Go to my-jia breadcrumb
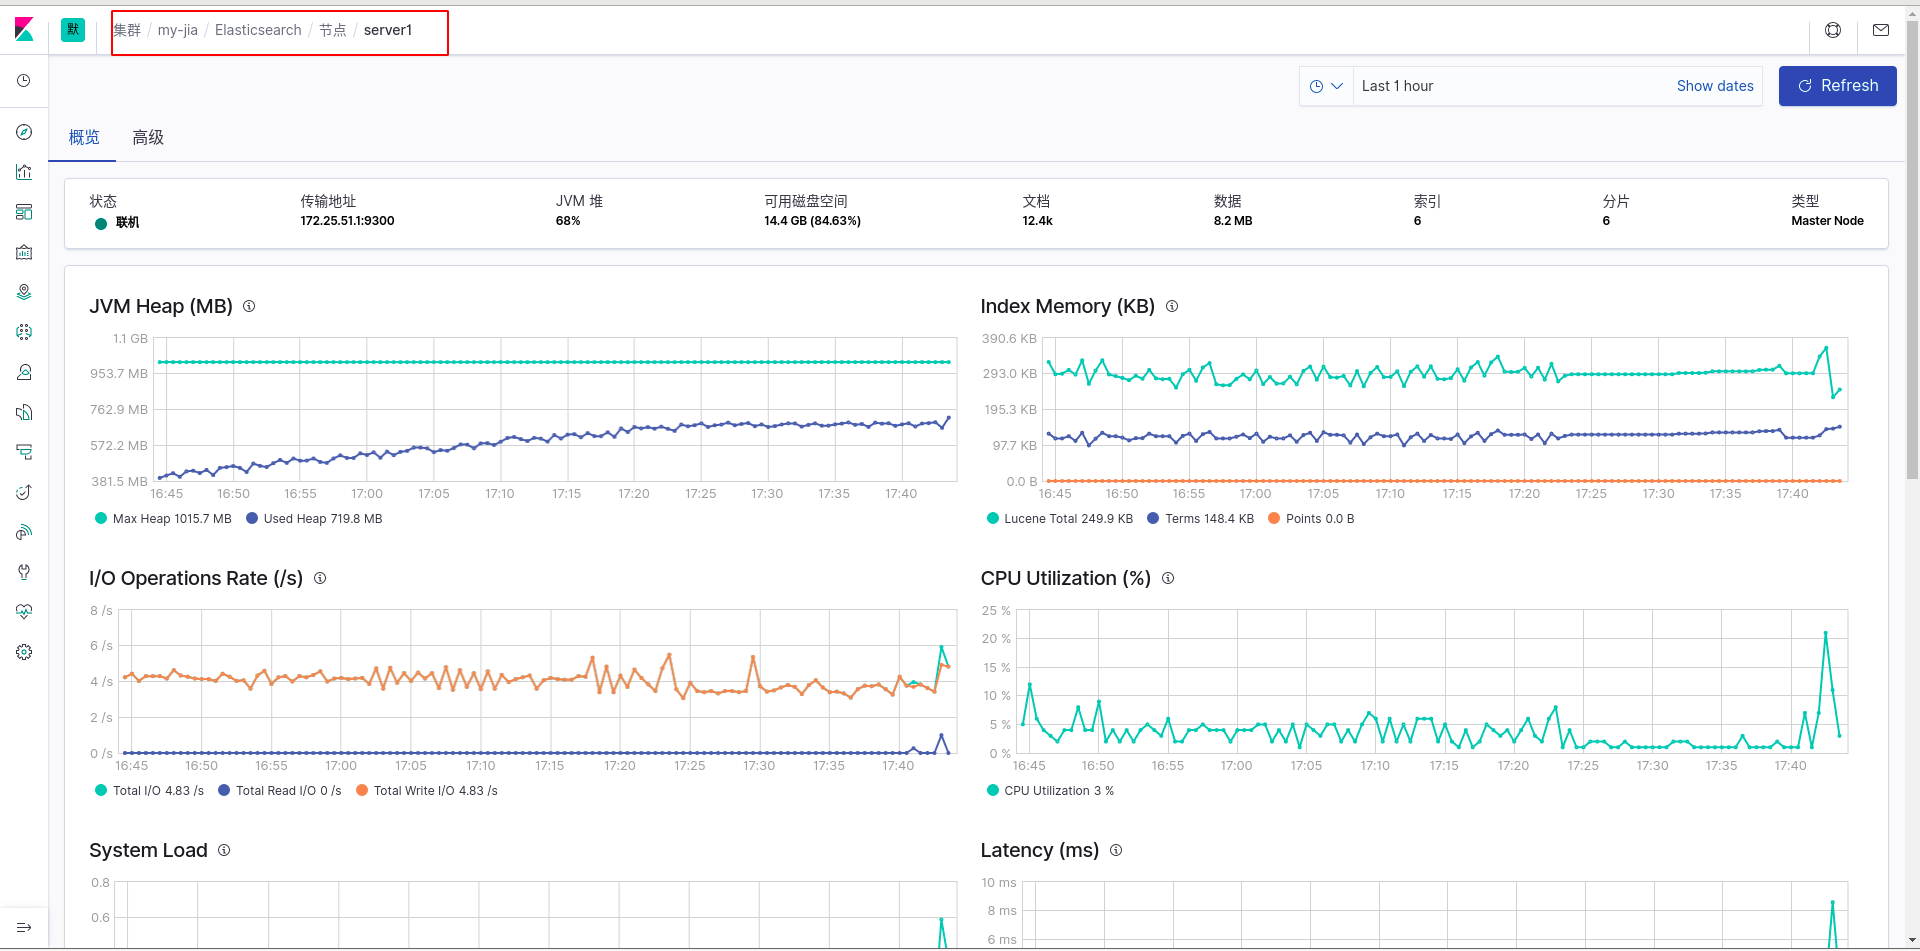The height and width of the screenshot is (951, 1920). (x=178, y=30)
